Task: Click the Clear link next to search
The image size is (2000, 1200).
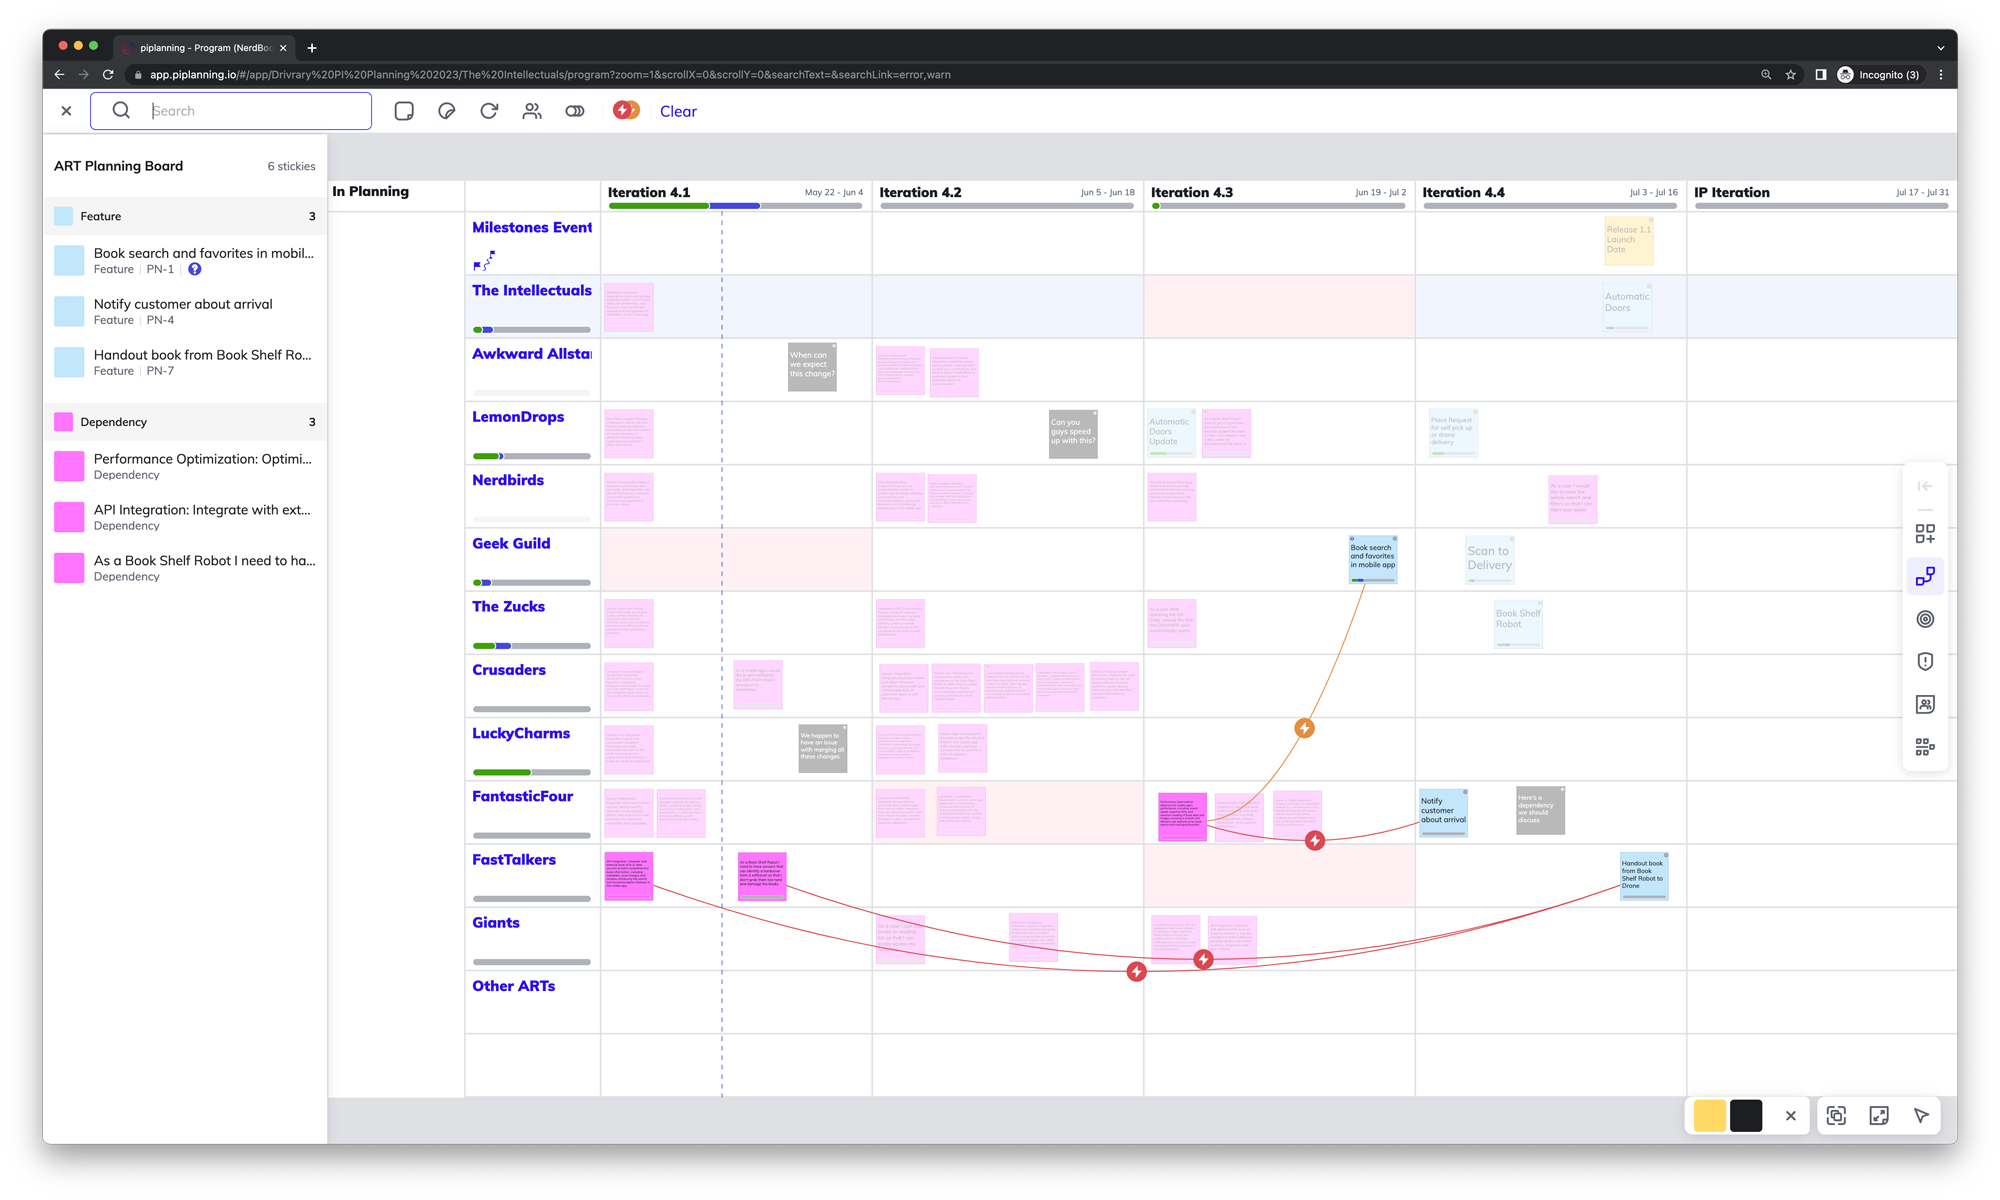Action: [678, 112]
